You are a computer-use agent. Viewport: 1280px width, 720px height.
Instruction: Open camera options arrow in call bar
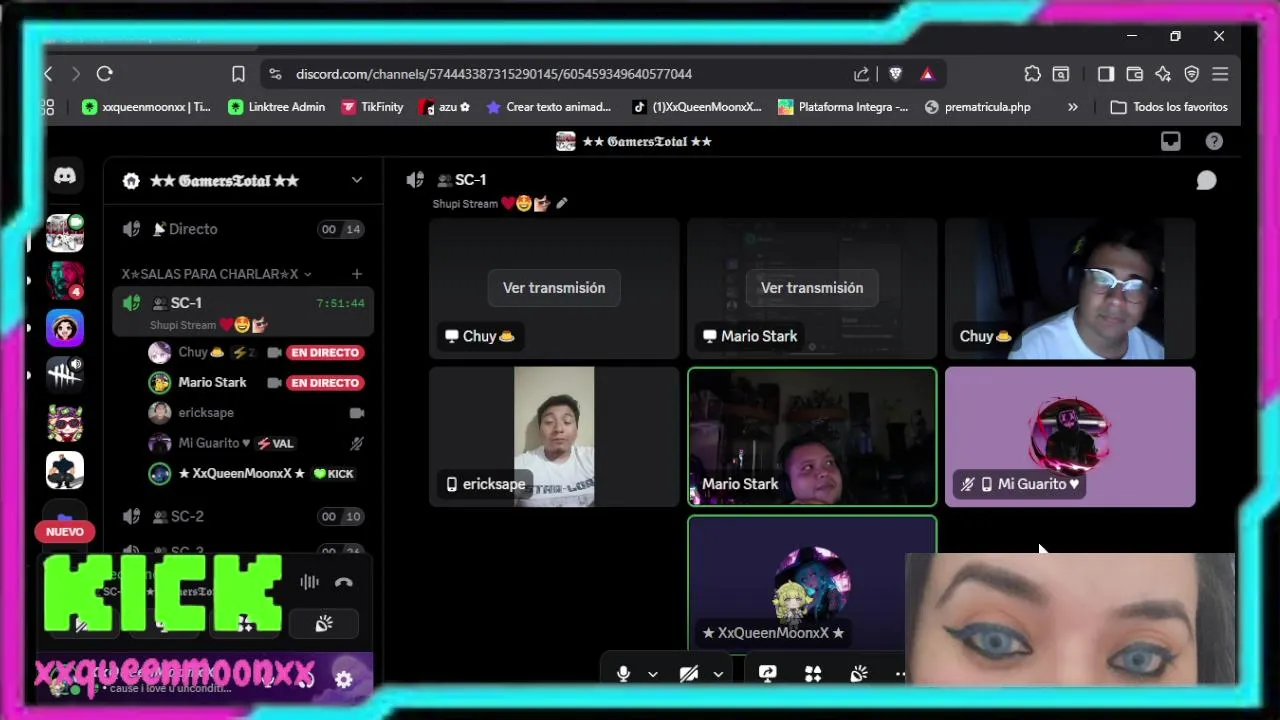[718, 674]
